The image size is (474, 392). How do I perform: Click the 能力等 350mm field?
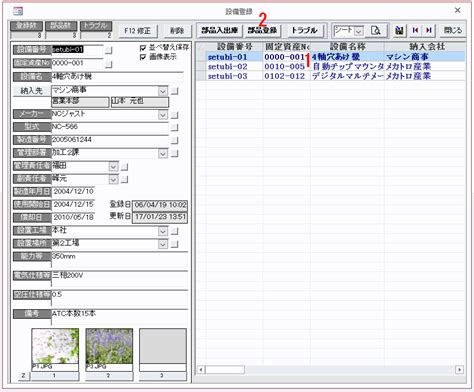pyautogui.click(x=119, y=260)
